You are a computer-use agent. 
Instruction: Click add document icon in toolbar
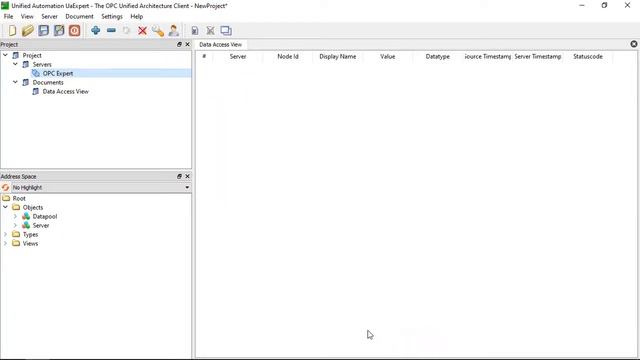tap(195, 31)
